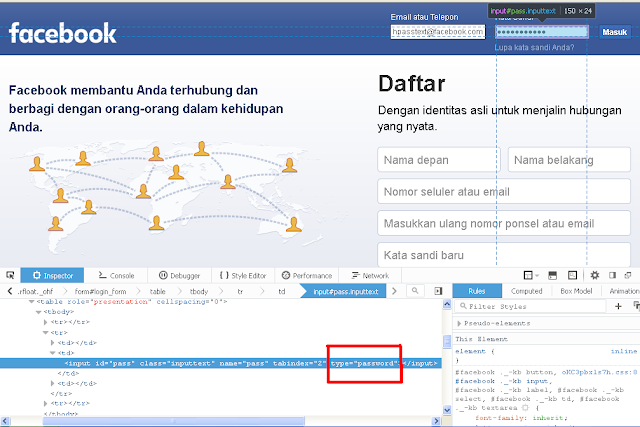Click the Email atau Telepon field

coord(438,32)
